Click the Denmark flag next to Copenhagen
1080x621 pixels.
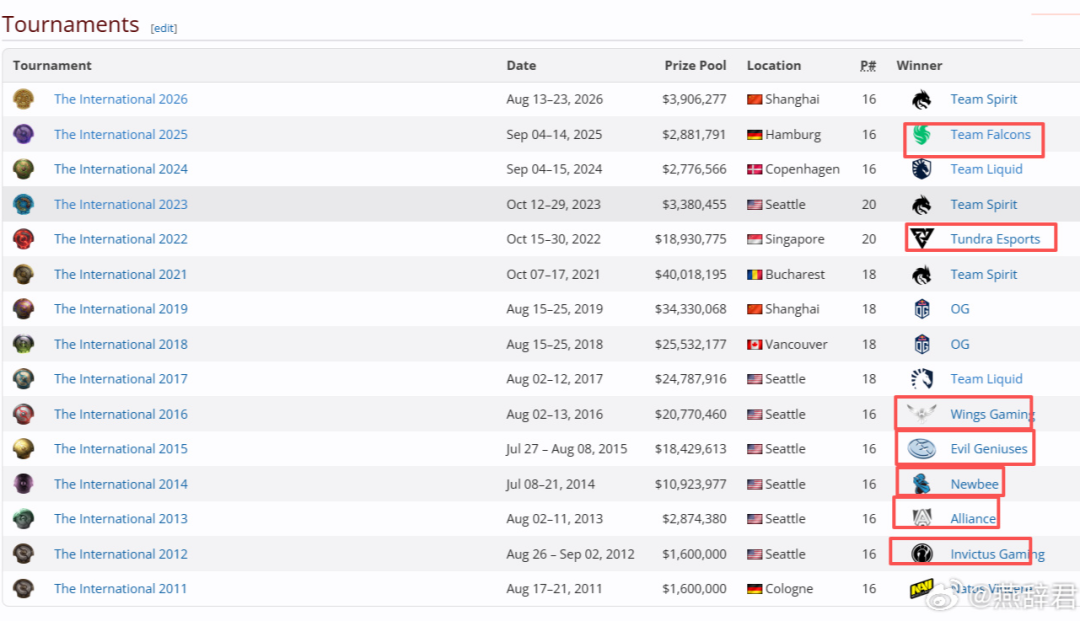click(754, 169)
